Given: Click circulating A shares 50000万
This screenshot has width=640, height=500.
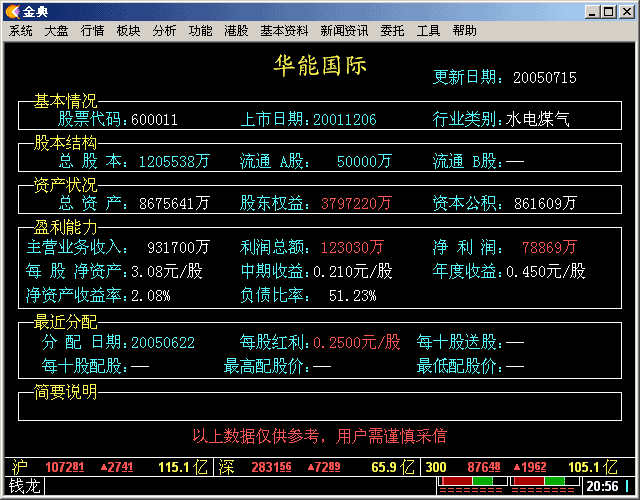Looking at the screenshot, I should (x=364, y=162).
